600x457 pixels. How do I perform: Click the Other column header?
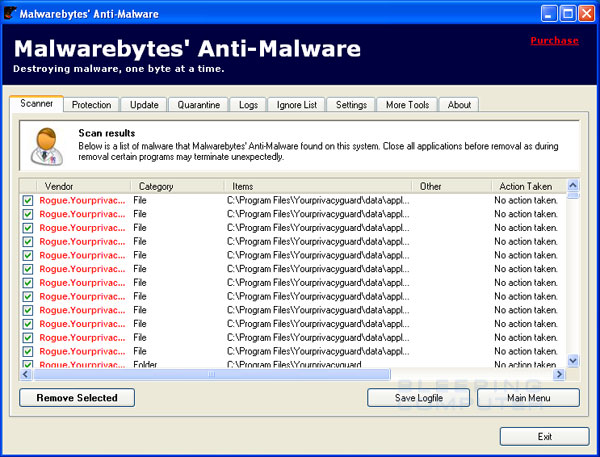pyautogui.click(x=452, y=186)
